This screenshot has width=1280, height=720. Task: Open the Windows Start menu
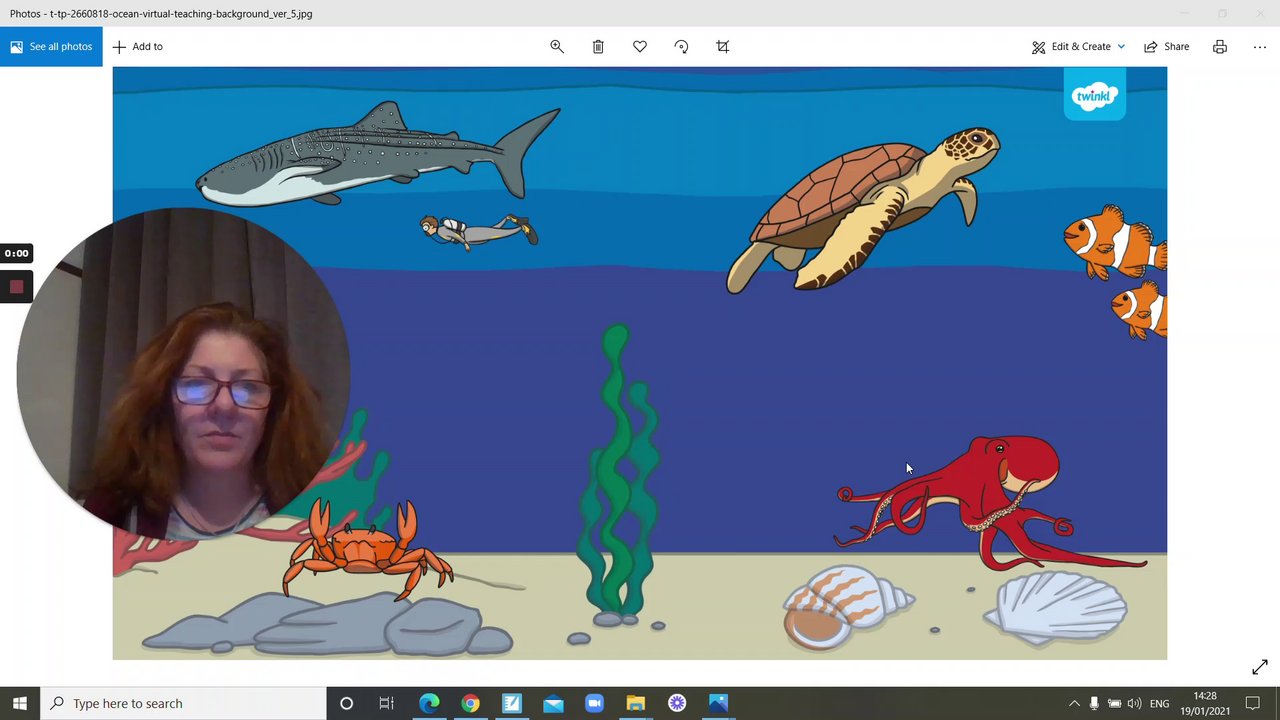click(20, 703)
